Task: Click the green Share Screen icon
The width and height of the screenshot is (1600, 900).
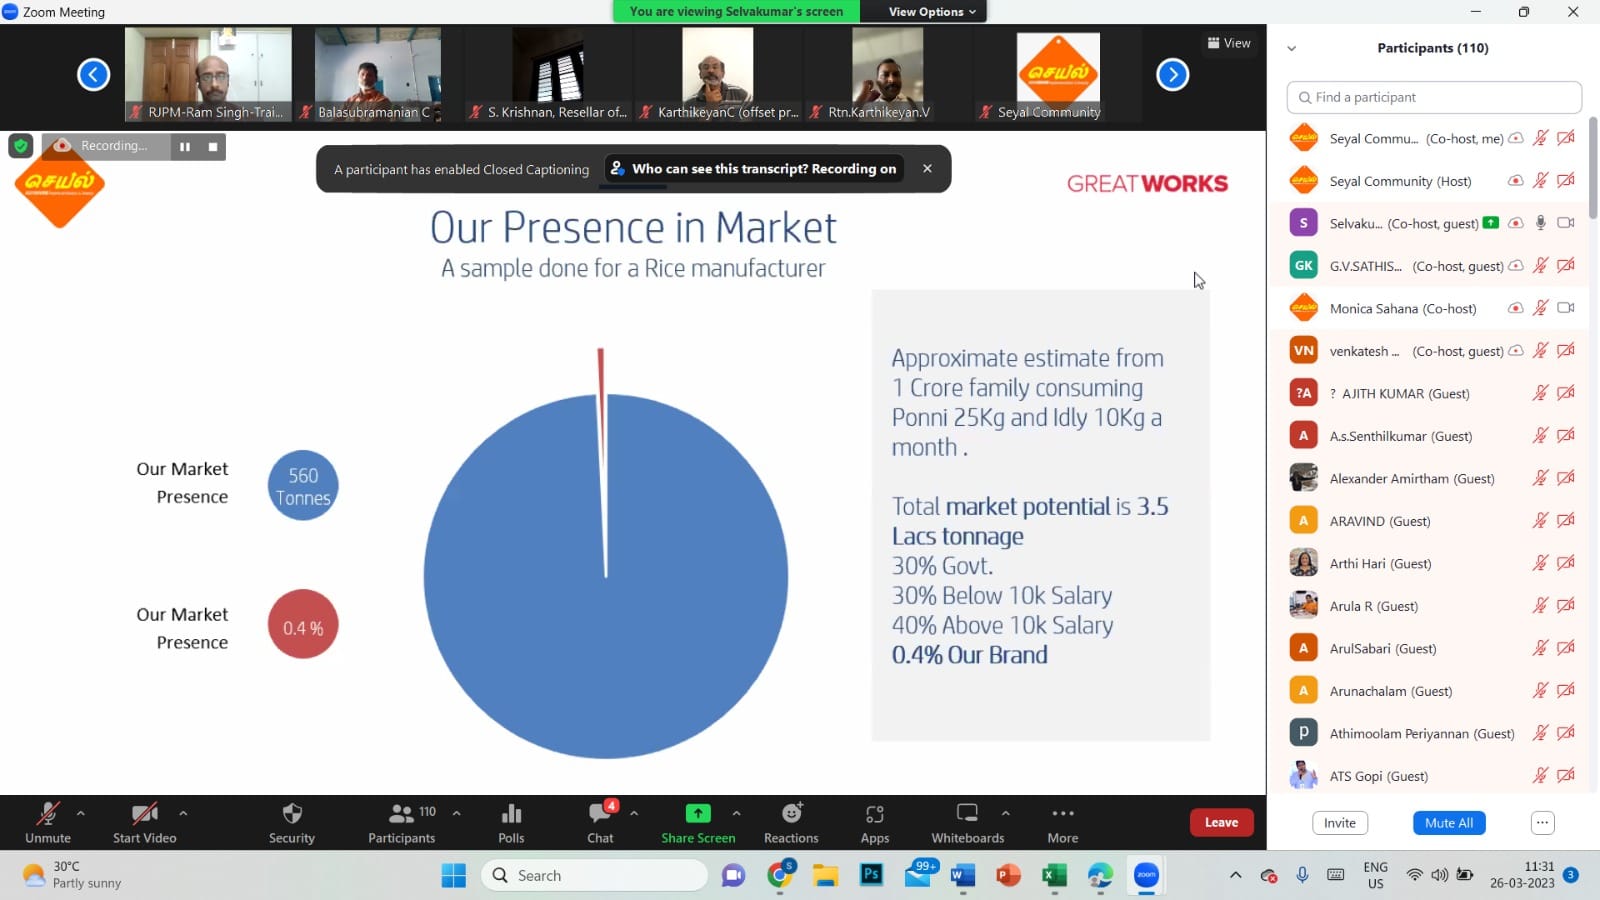Action: click(x=698, y=814)
